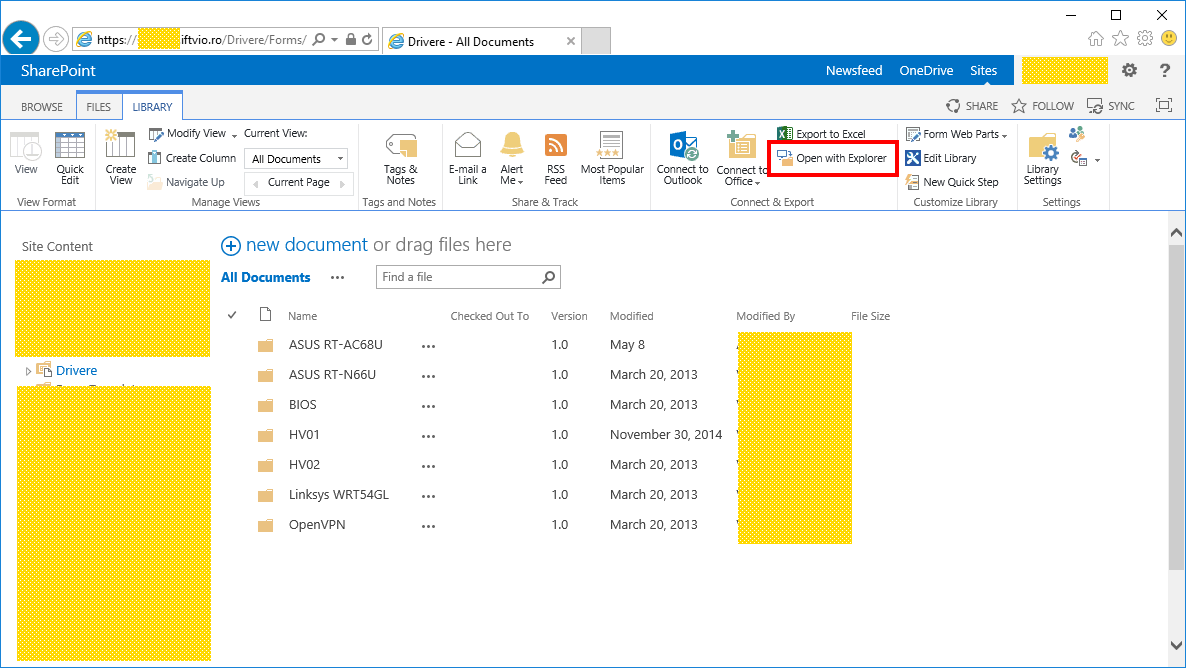Click the Focus on Content icon
Image resolution: width=1186 pixels, height=668 pixels.
click(x=1164, y=106)
